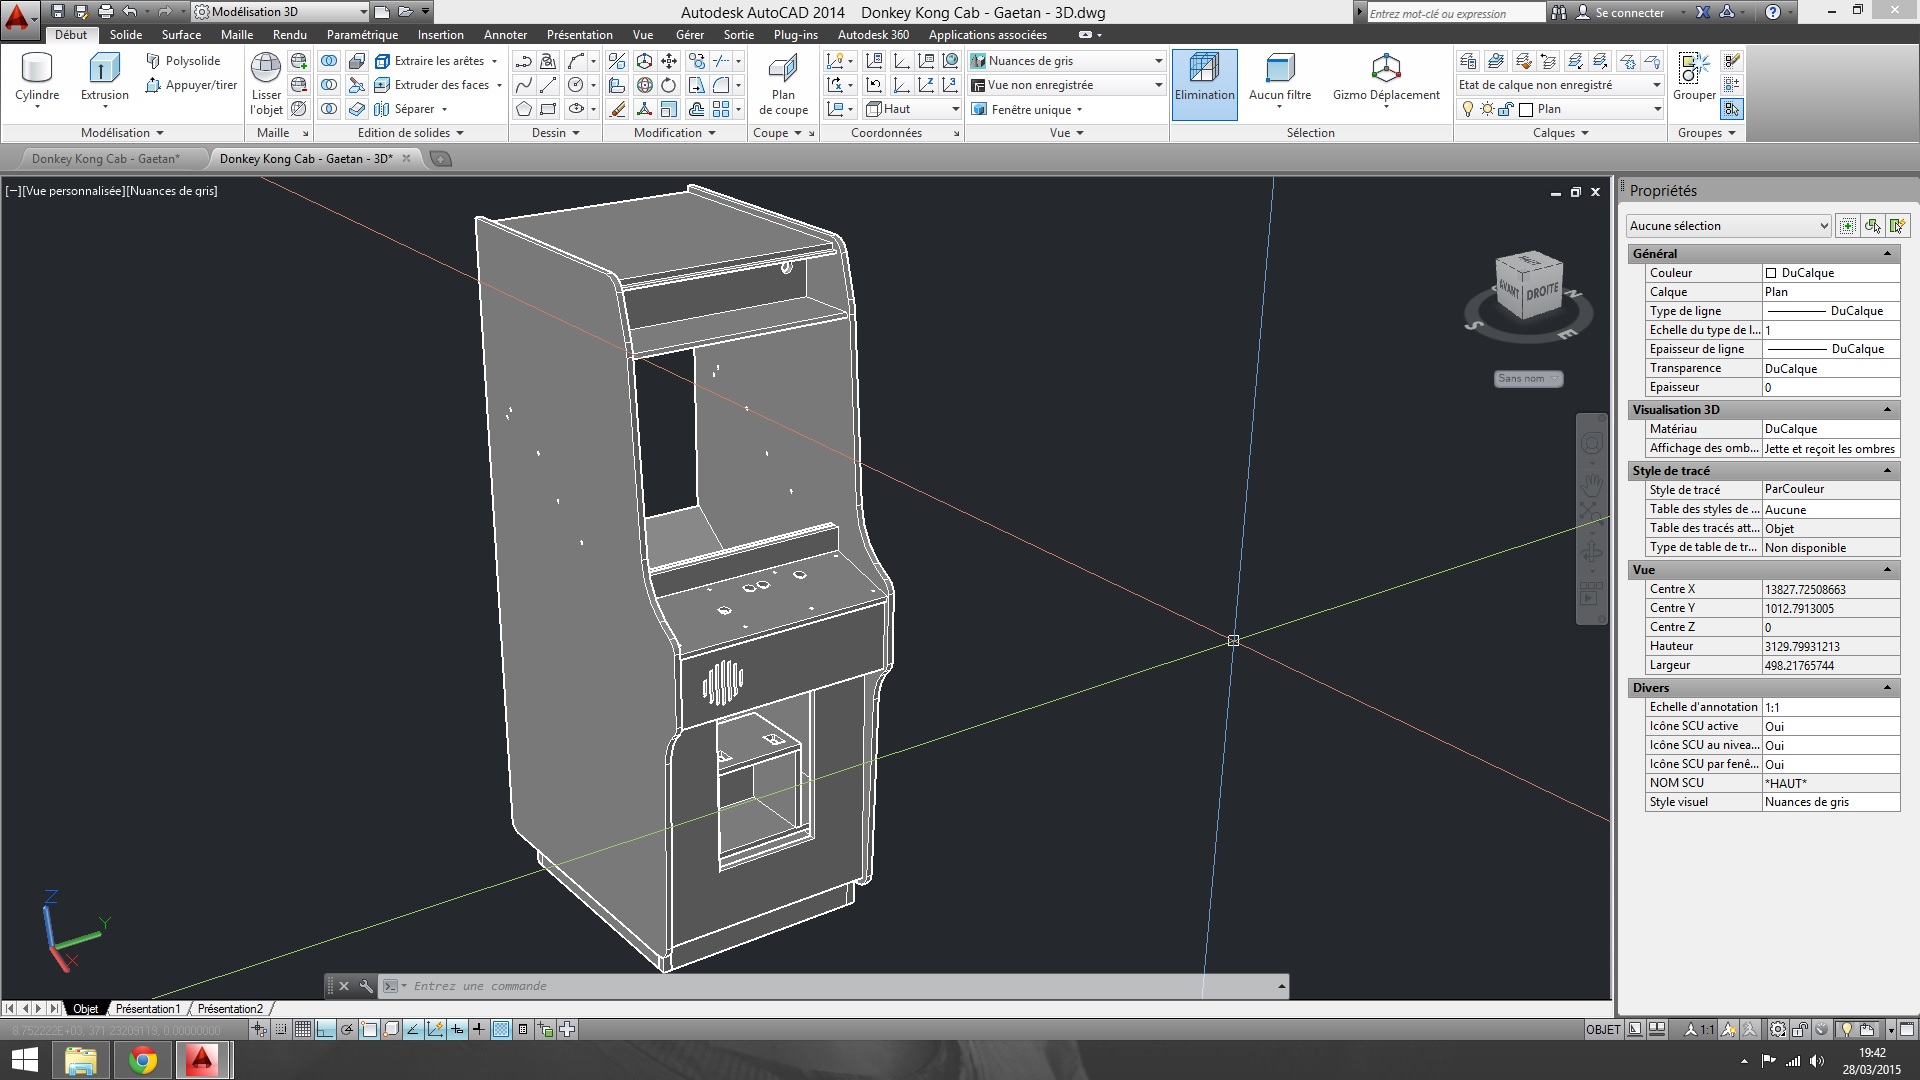The image size is (1920, 1080).
Task: Activate the Extrusion tool
Action: pos(104,78)
